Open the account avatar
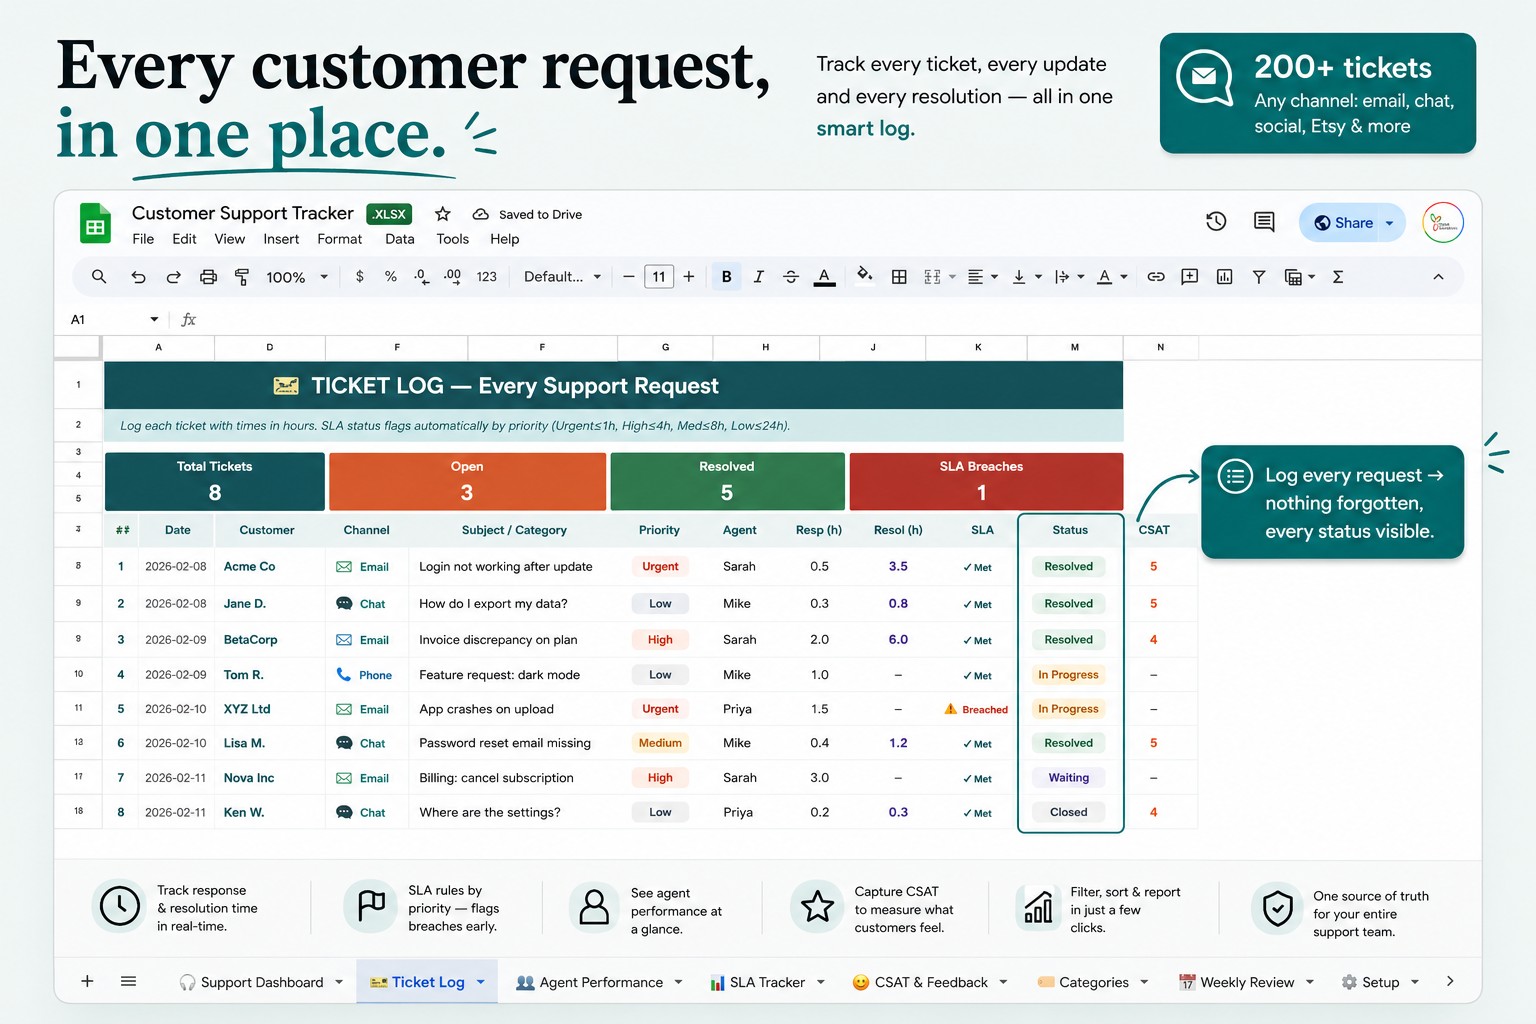This screenshot has width=1536, height=1024. pyautogui.click(x=1442, y=222)
